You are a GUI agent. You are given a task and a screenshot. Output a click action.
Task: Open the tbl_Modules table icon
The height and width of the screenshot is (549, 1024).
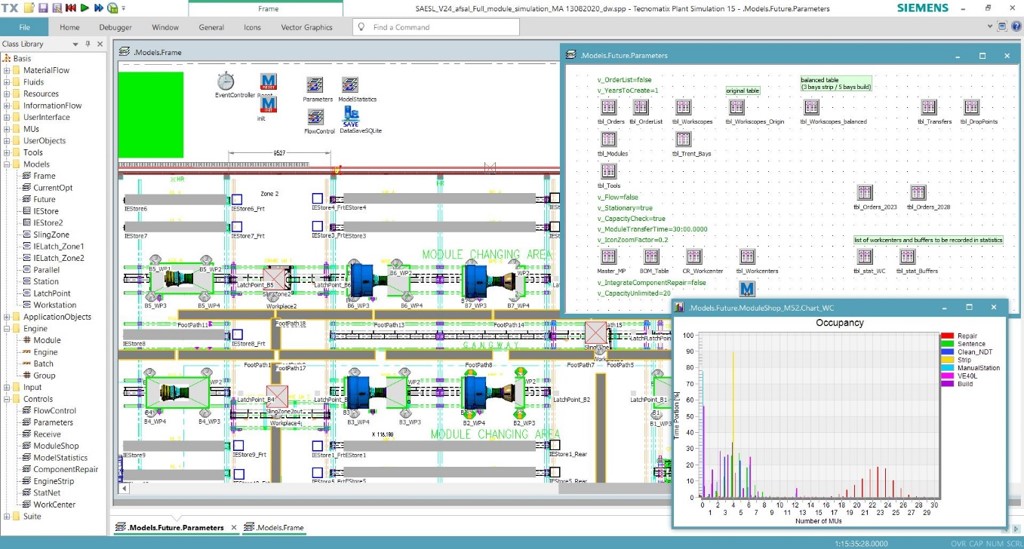tap(609, 139)
